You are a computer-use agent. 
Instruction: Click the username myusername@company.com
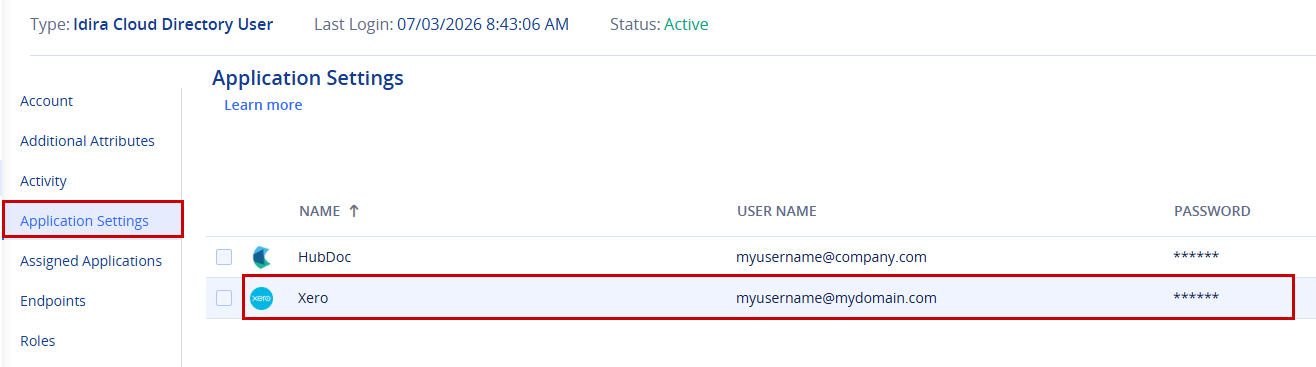[x=832, y=257]
